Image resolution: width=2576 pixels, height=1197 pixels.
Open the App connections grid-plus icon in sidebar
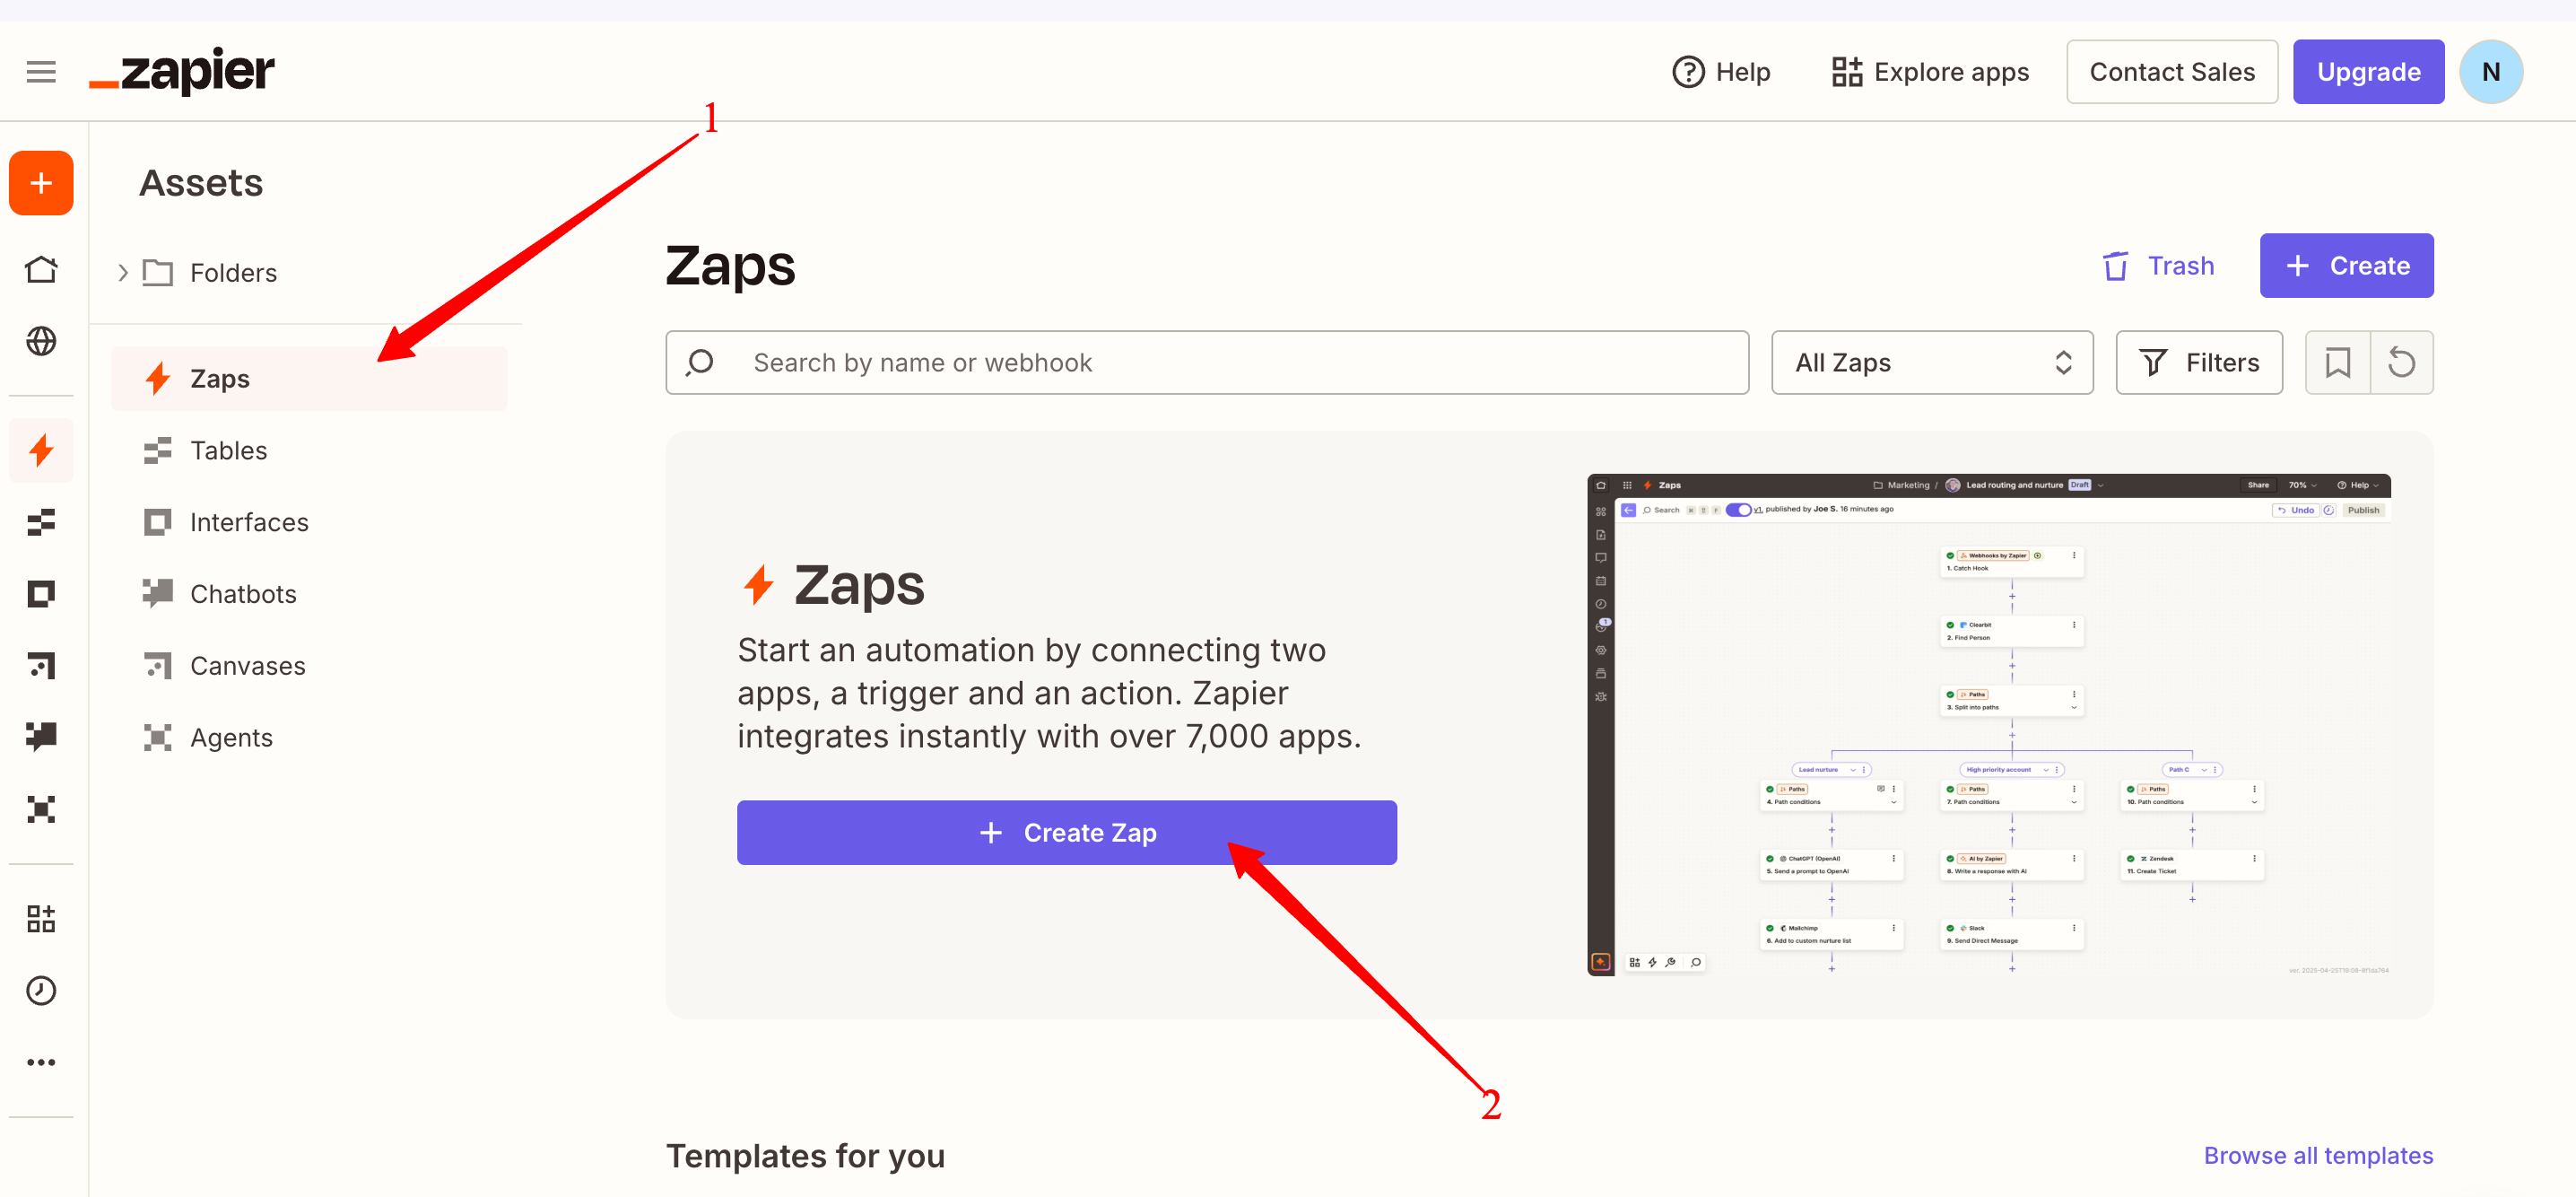click(41, 918)
